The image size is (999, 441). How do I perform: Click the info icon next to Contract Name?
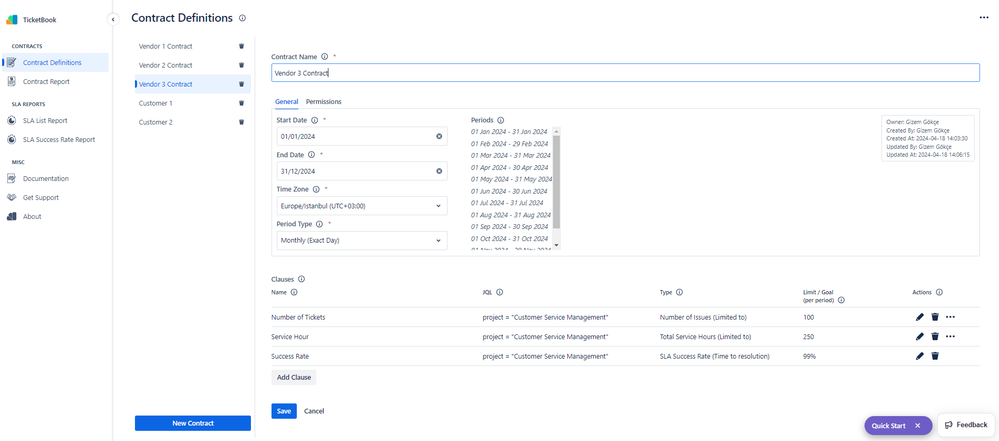[x=324, y=56]
